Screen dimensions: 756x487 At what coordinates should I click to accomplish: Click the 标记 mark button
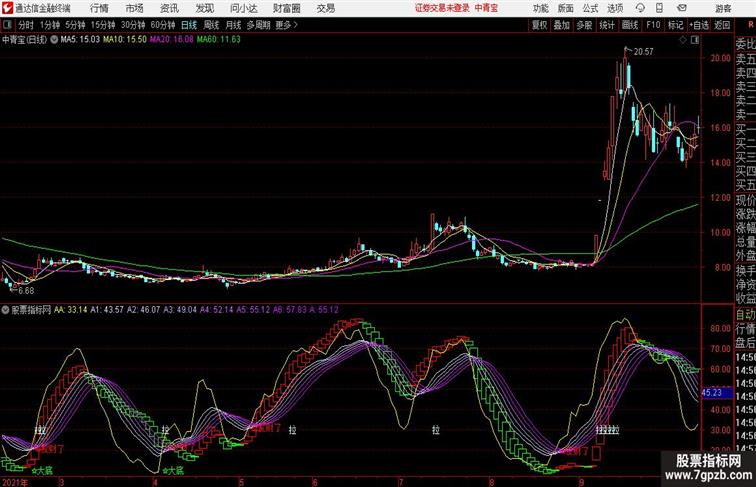675,25
